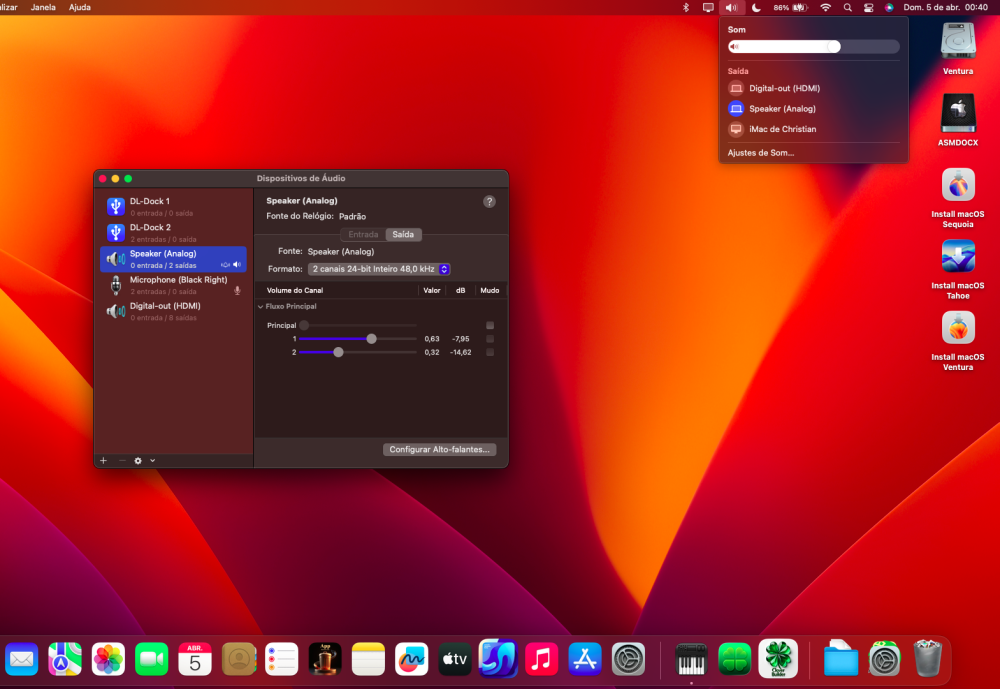Screen dimensions: 1000x689
Task: Mute channel 2 with its Mudo checkbox
Action: click(490, 352)
